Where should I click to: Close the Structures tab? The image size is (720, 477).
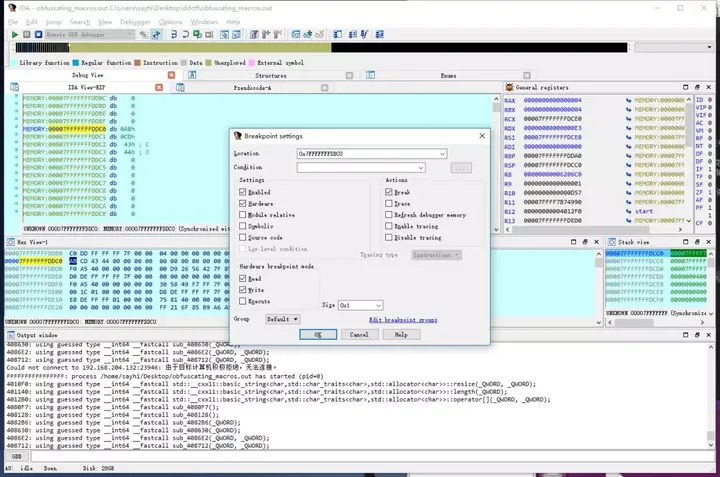(349, 75)
